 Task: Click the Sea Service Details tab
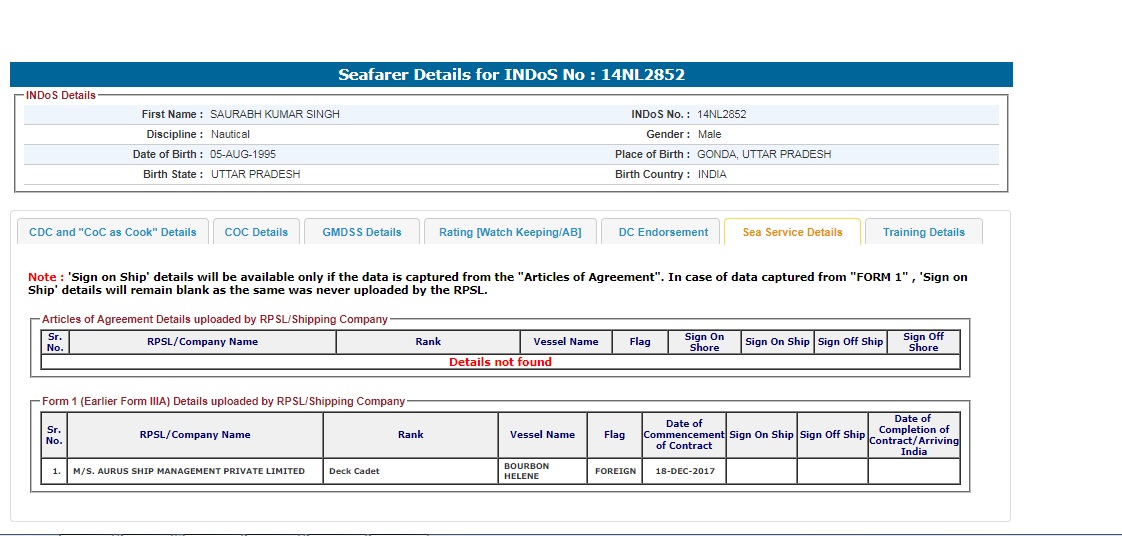pos(792,232)
